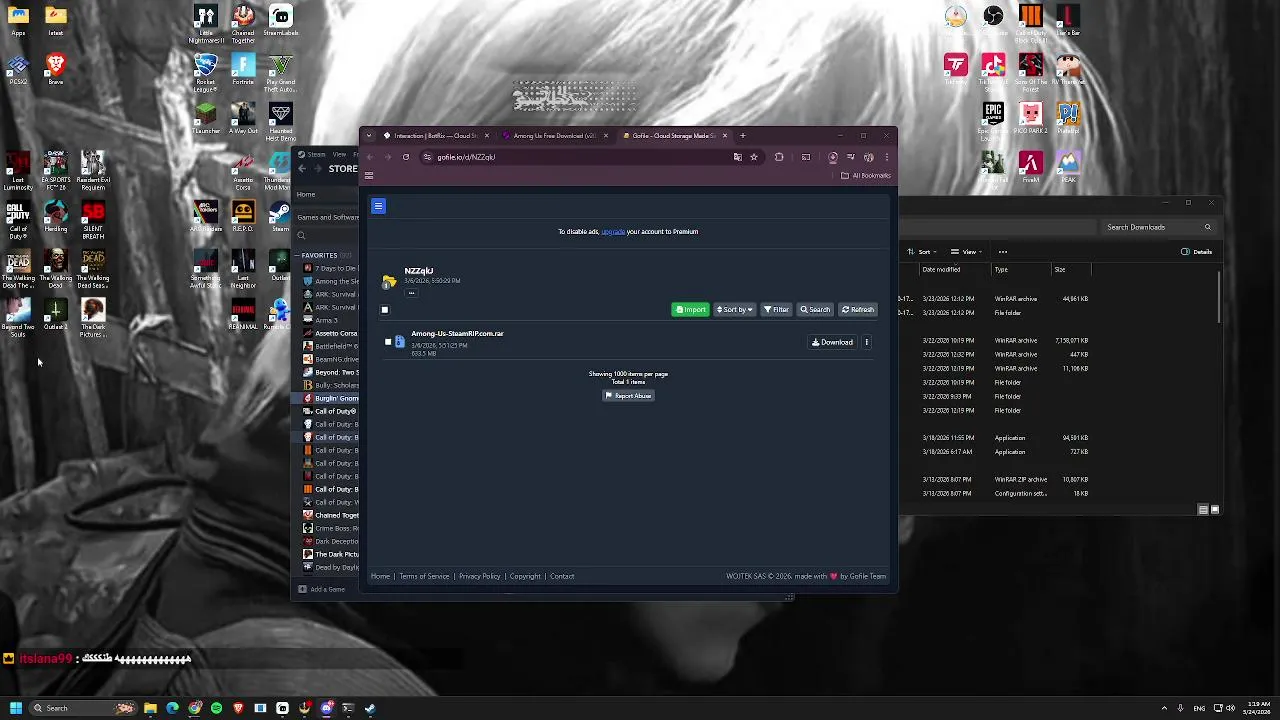Open the volume control in system tray

tap(1230, 708)
